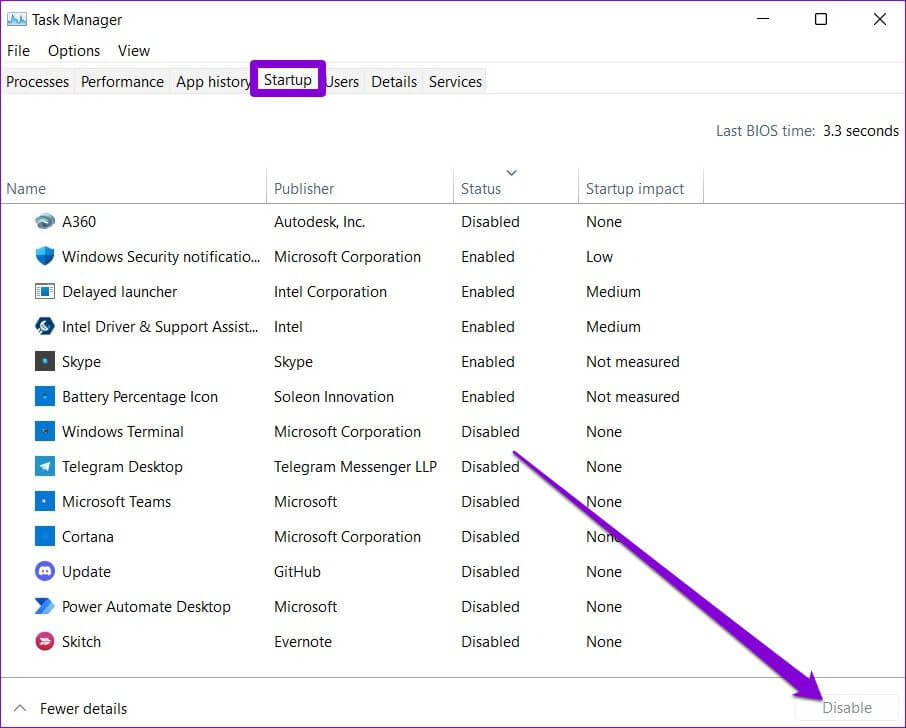Collapse view with the Fewer details chevron
Viewport: 906px width, 728px height.
pos(20,708)
